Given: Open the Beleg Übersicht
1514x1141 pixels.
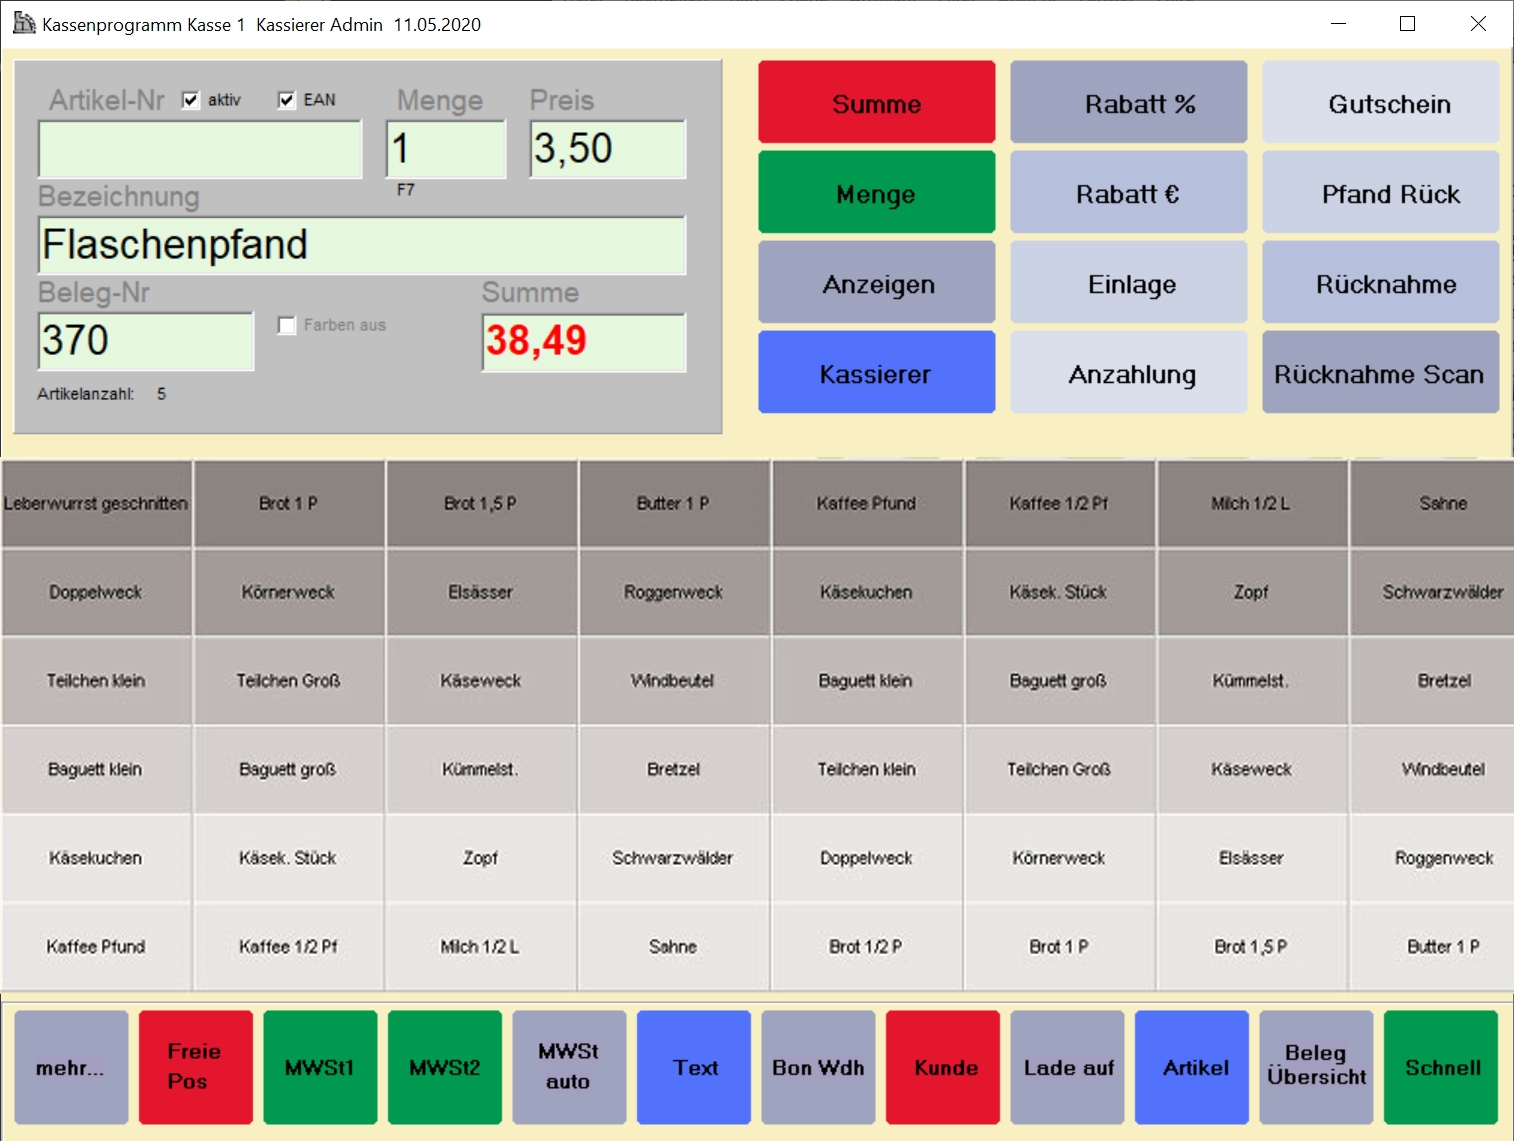Looking at the screenshot, I should (x=1316, y=1067).
